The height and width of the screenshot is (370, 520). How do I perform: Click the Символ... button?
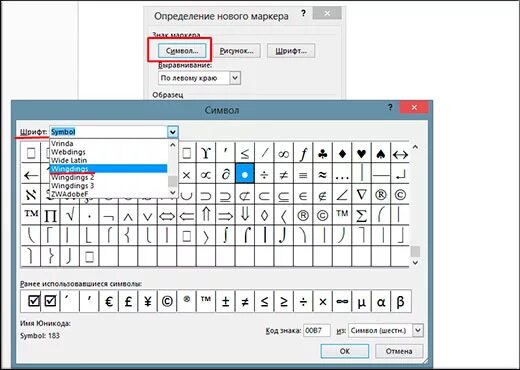click(x=182, y=51)
